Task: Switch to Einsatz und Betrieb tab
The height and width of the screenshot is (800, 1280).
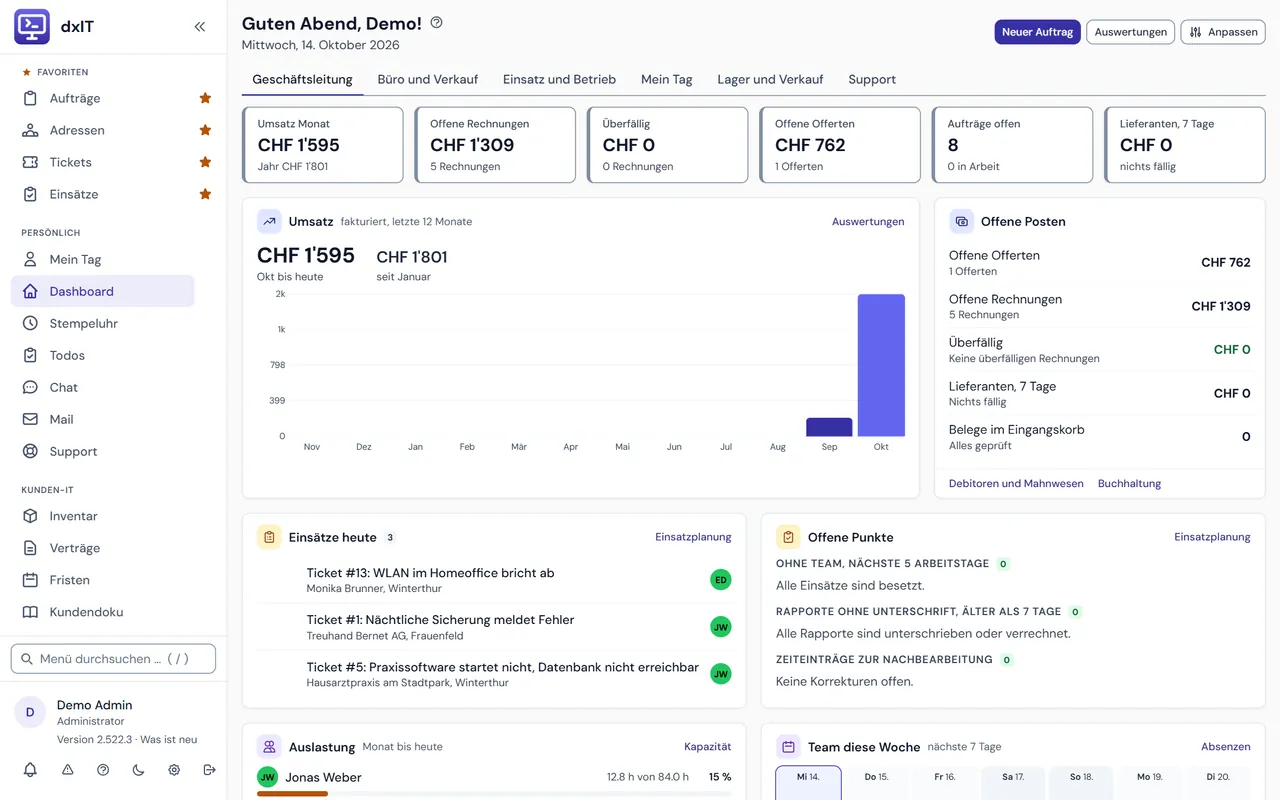Action: pyautogui.click(x=559, y=79)
